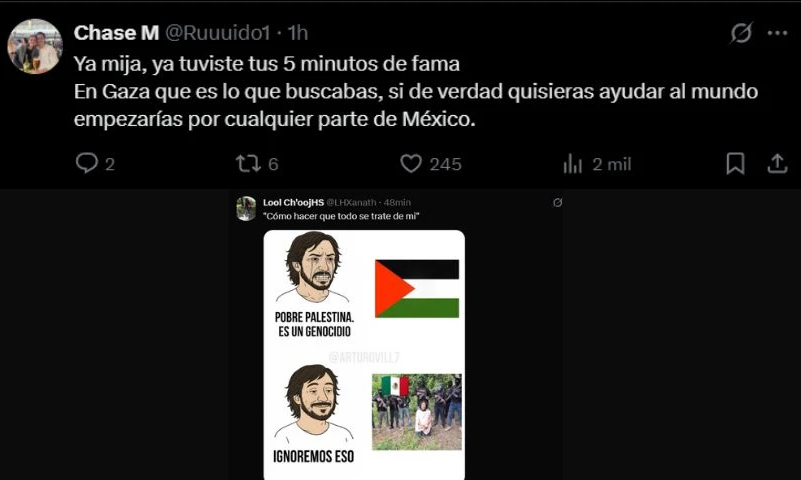801x480 pixels.
Task: Click the quoted tweet text about "todo se trate de mi"
Action: (x=341, y=216)
